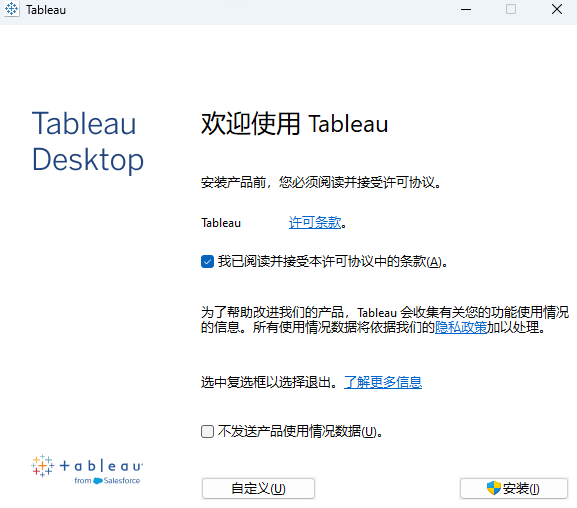
Task: Open the 许可条款 license terms link
Action: [315, 223]
